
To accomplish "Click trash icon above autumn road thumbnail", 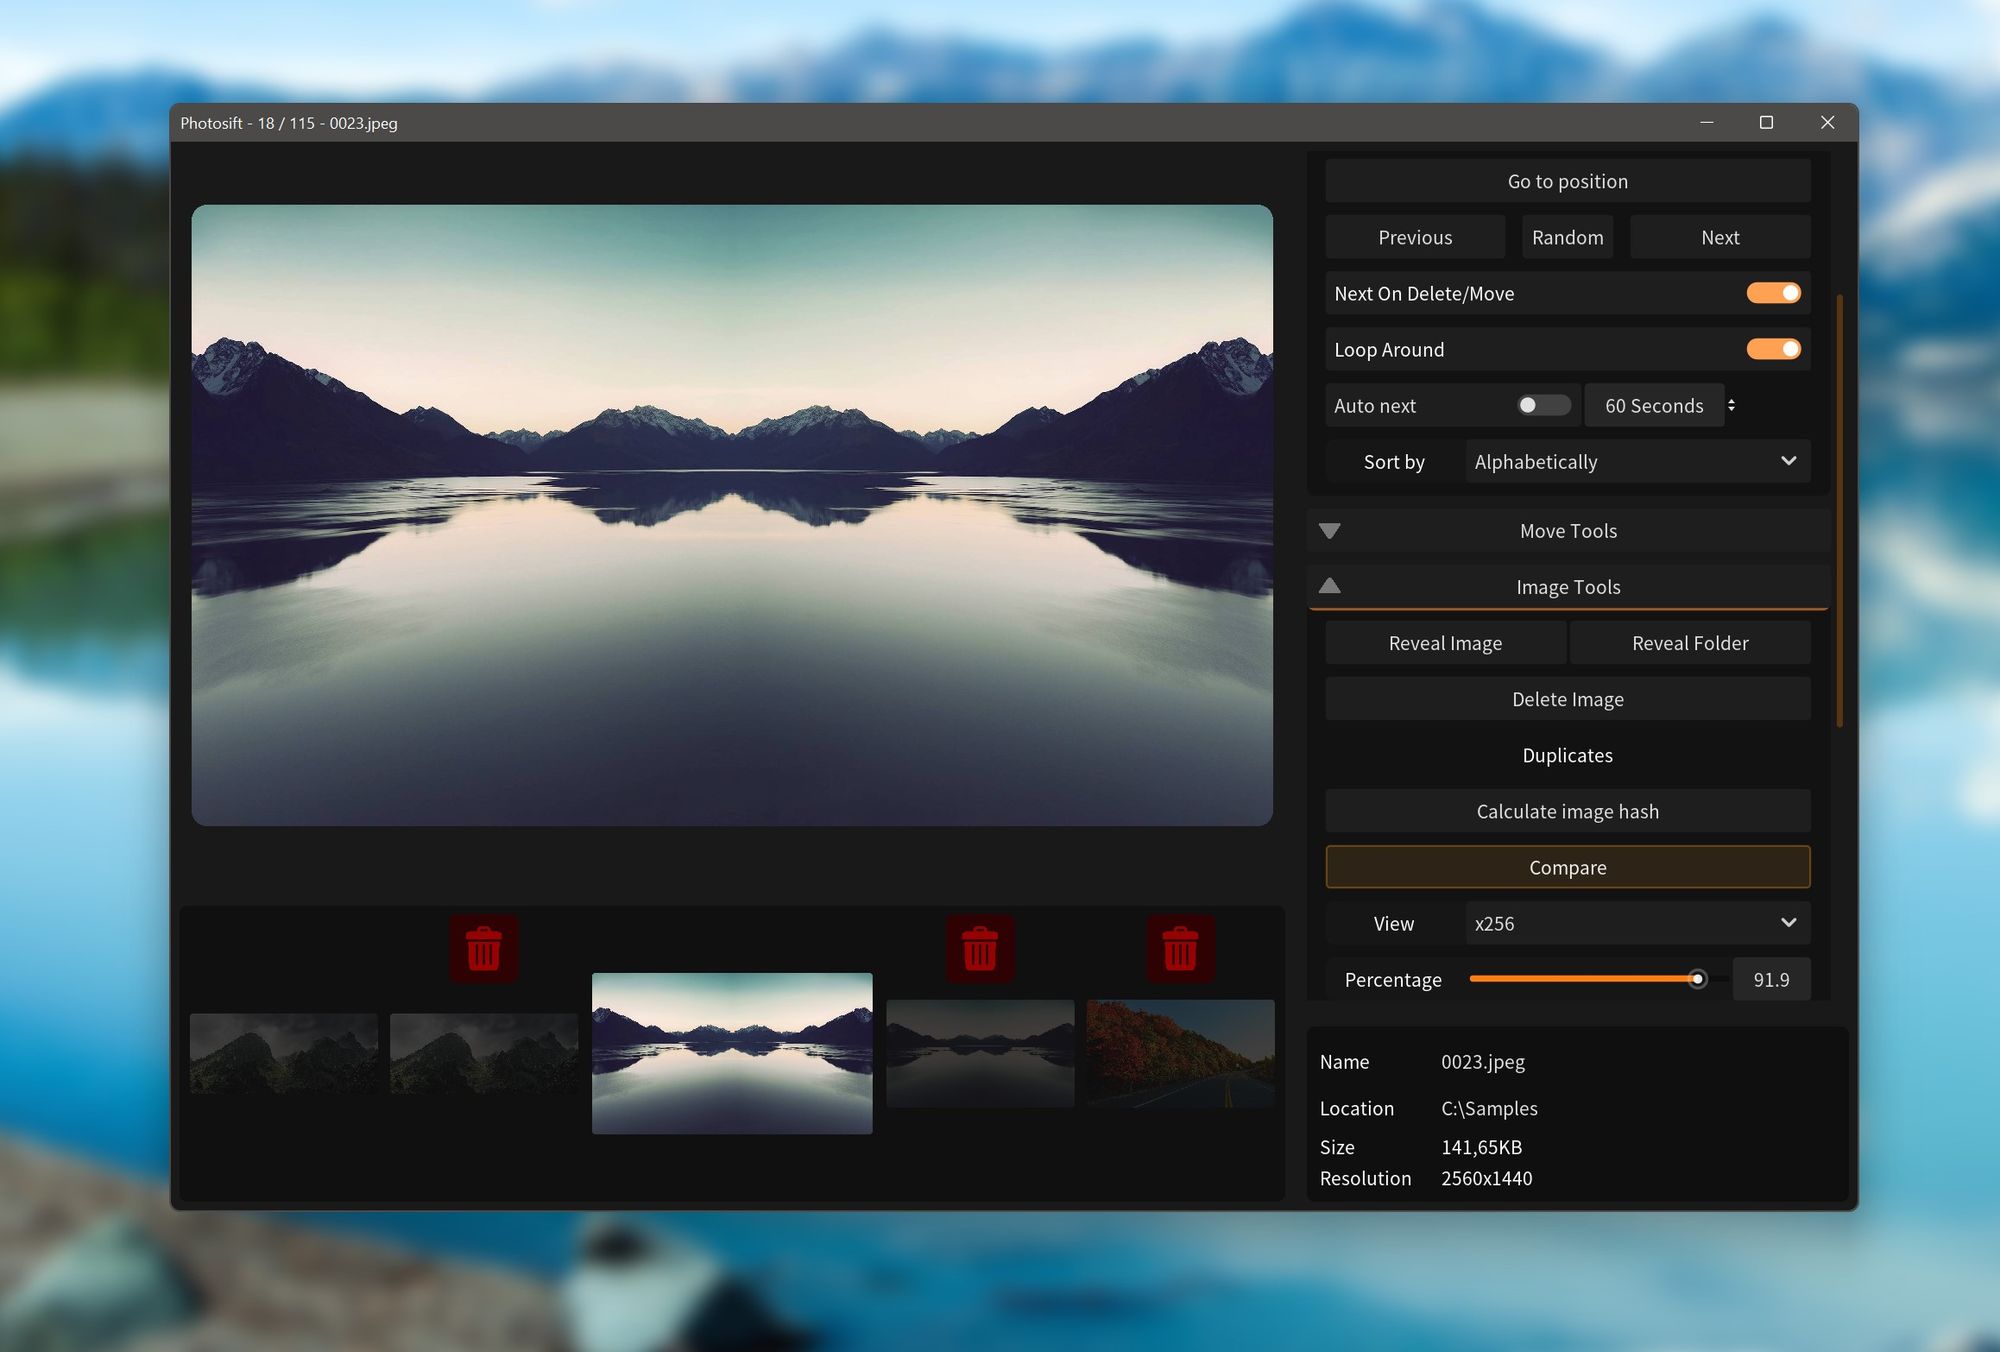I will point(1180,948).
